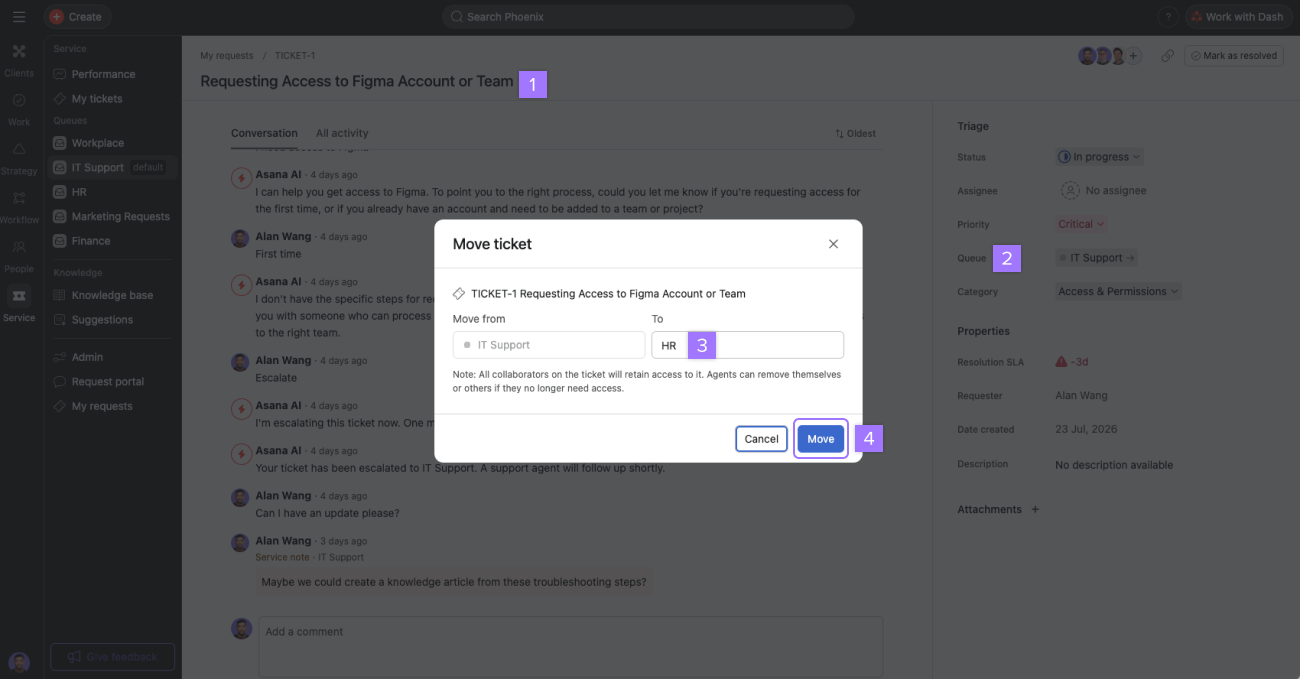1300x679 pixels.
Task: Open Work in left rail
Action: click(x=19, y=109)
